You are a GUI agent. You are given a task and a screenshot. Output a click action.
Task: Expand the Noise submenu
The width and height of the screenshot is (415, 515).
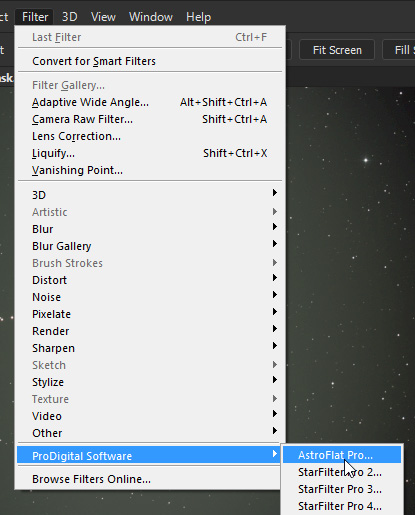[150, 297]
